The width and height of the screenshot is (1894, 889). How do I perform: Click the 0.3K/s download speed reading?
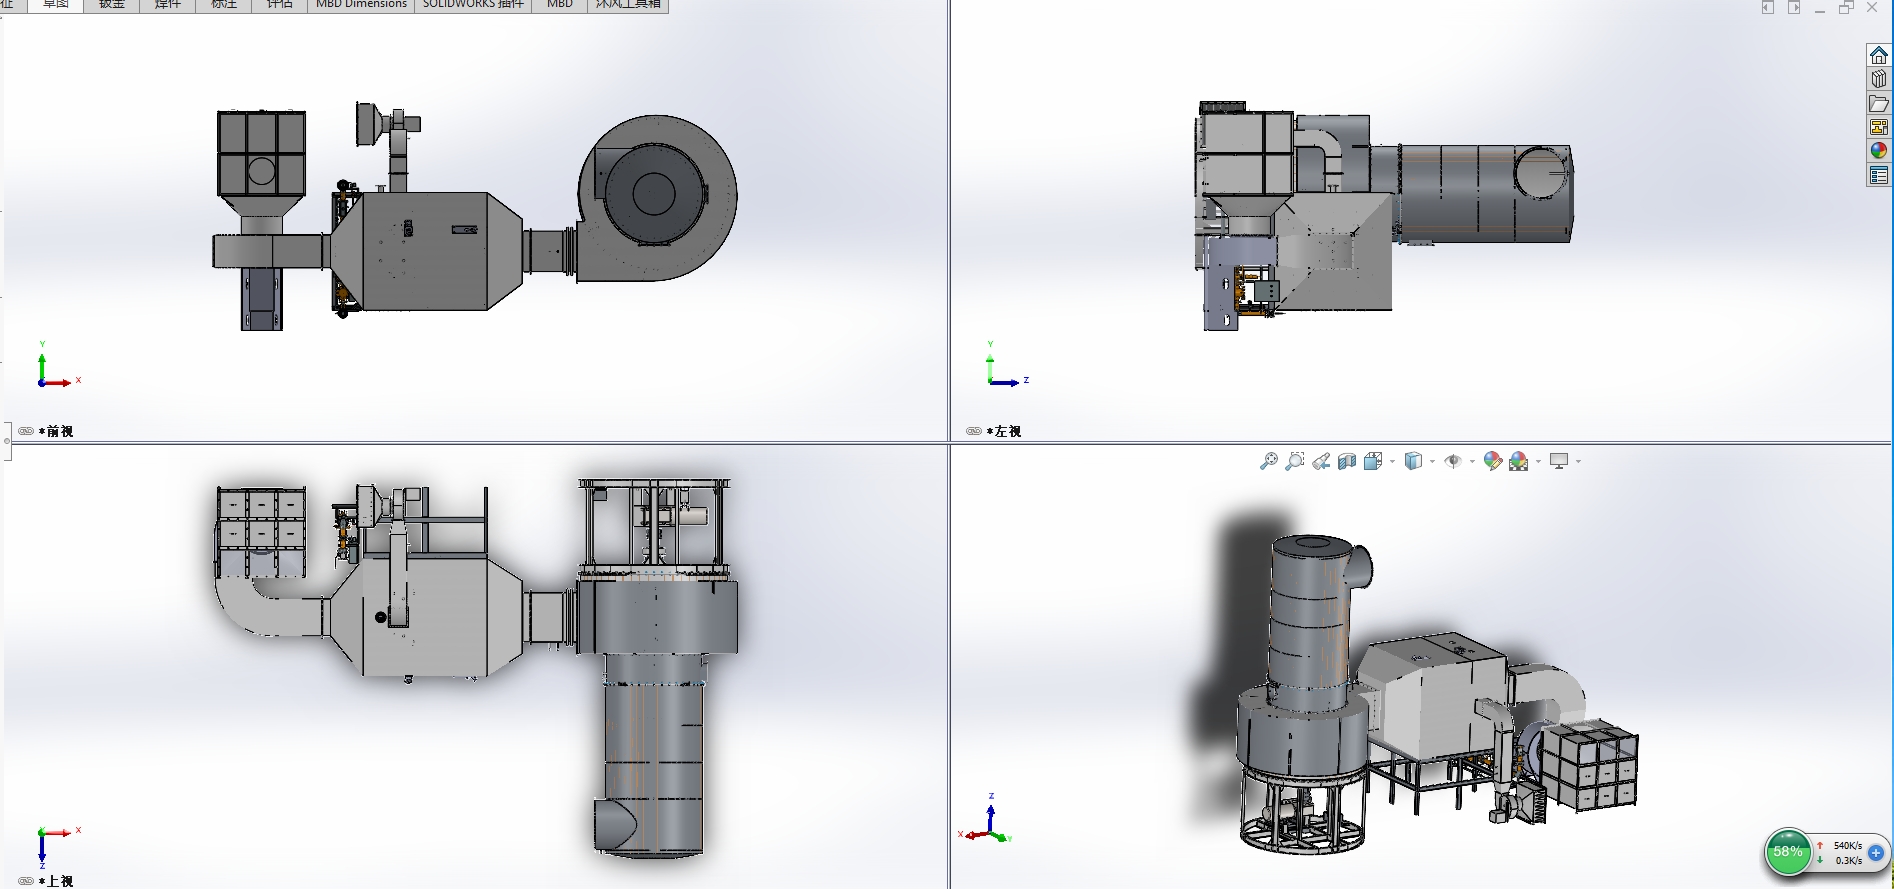pos(1848,860)
